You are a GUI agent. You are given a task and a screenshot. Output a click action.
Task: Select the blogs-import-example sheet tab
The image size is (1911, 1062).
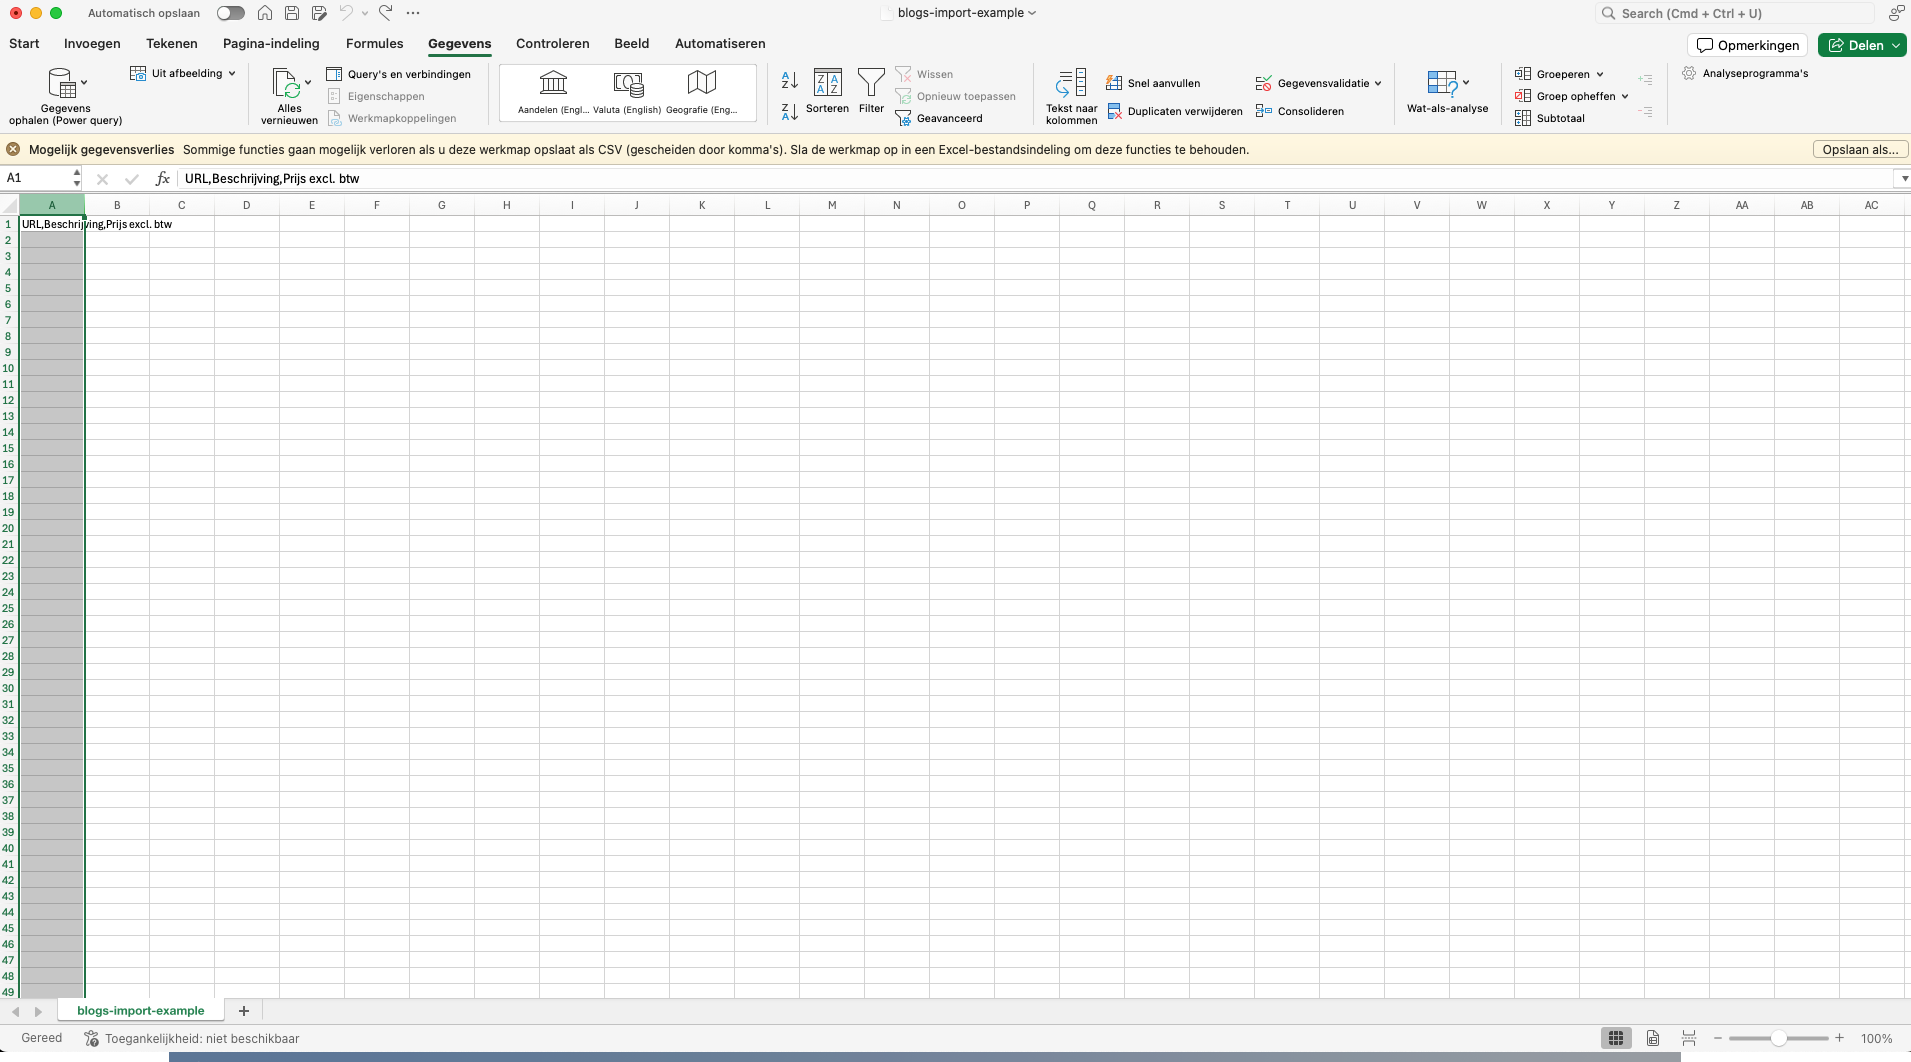pos(140,1011)
